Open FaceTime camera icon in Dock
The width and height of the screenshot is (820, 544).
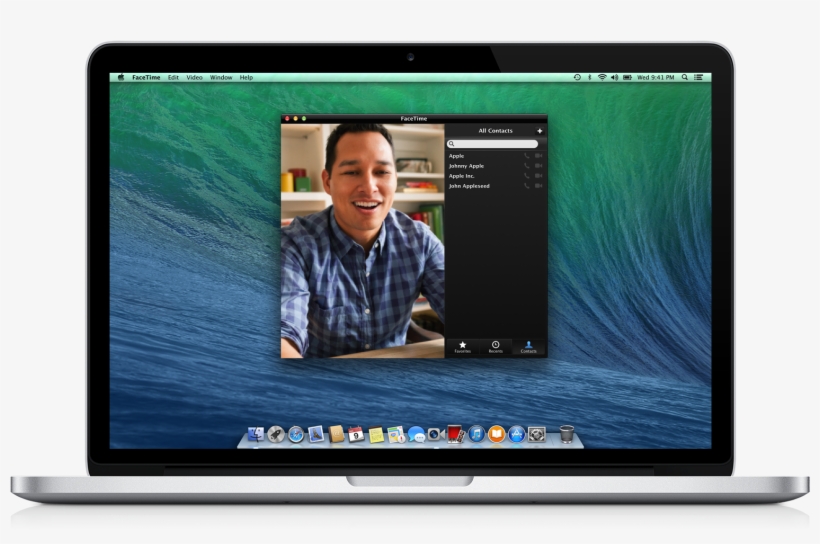tap(436, 434)
